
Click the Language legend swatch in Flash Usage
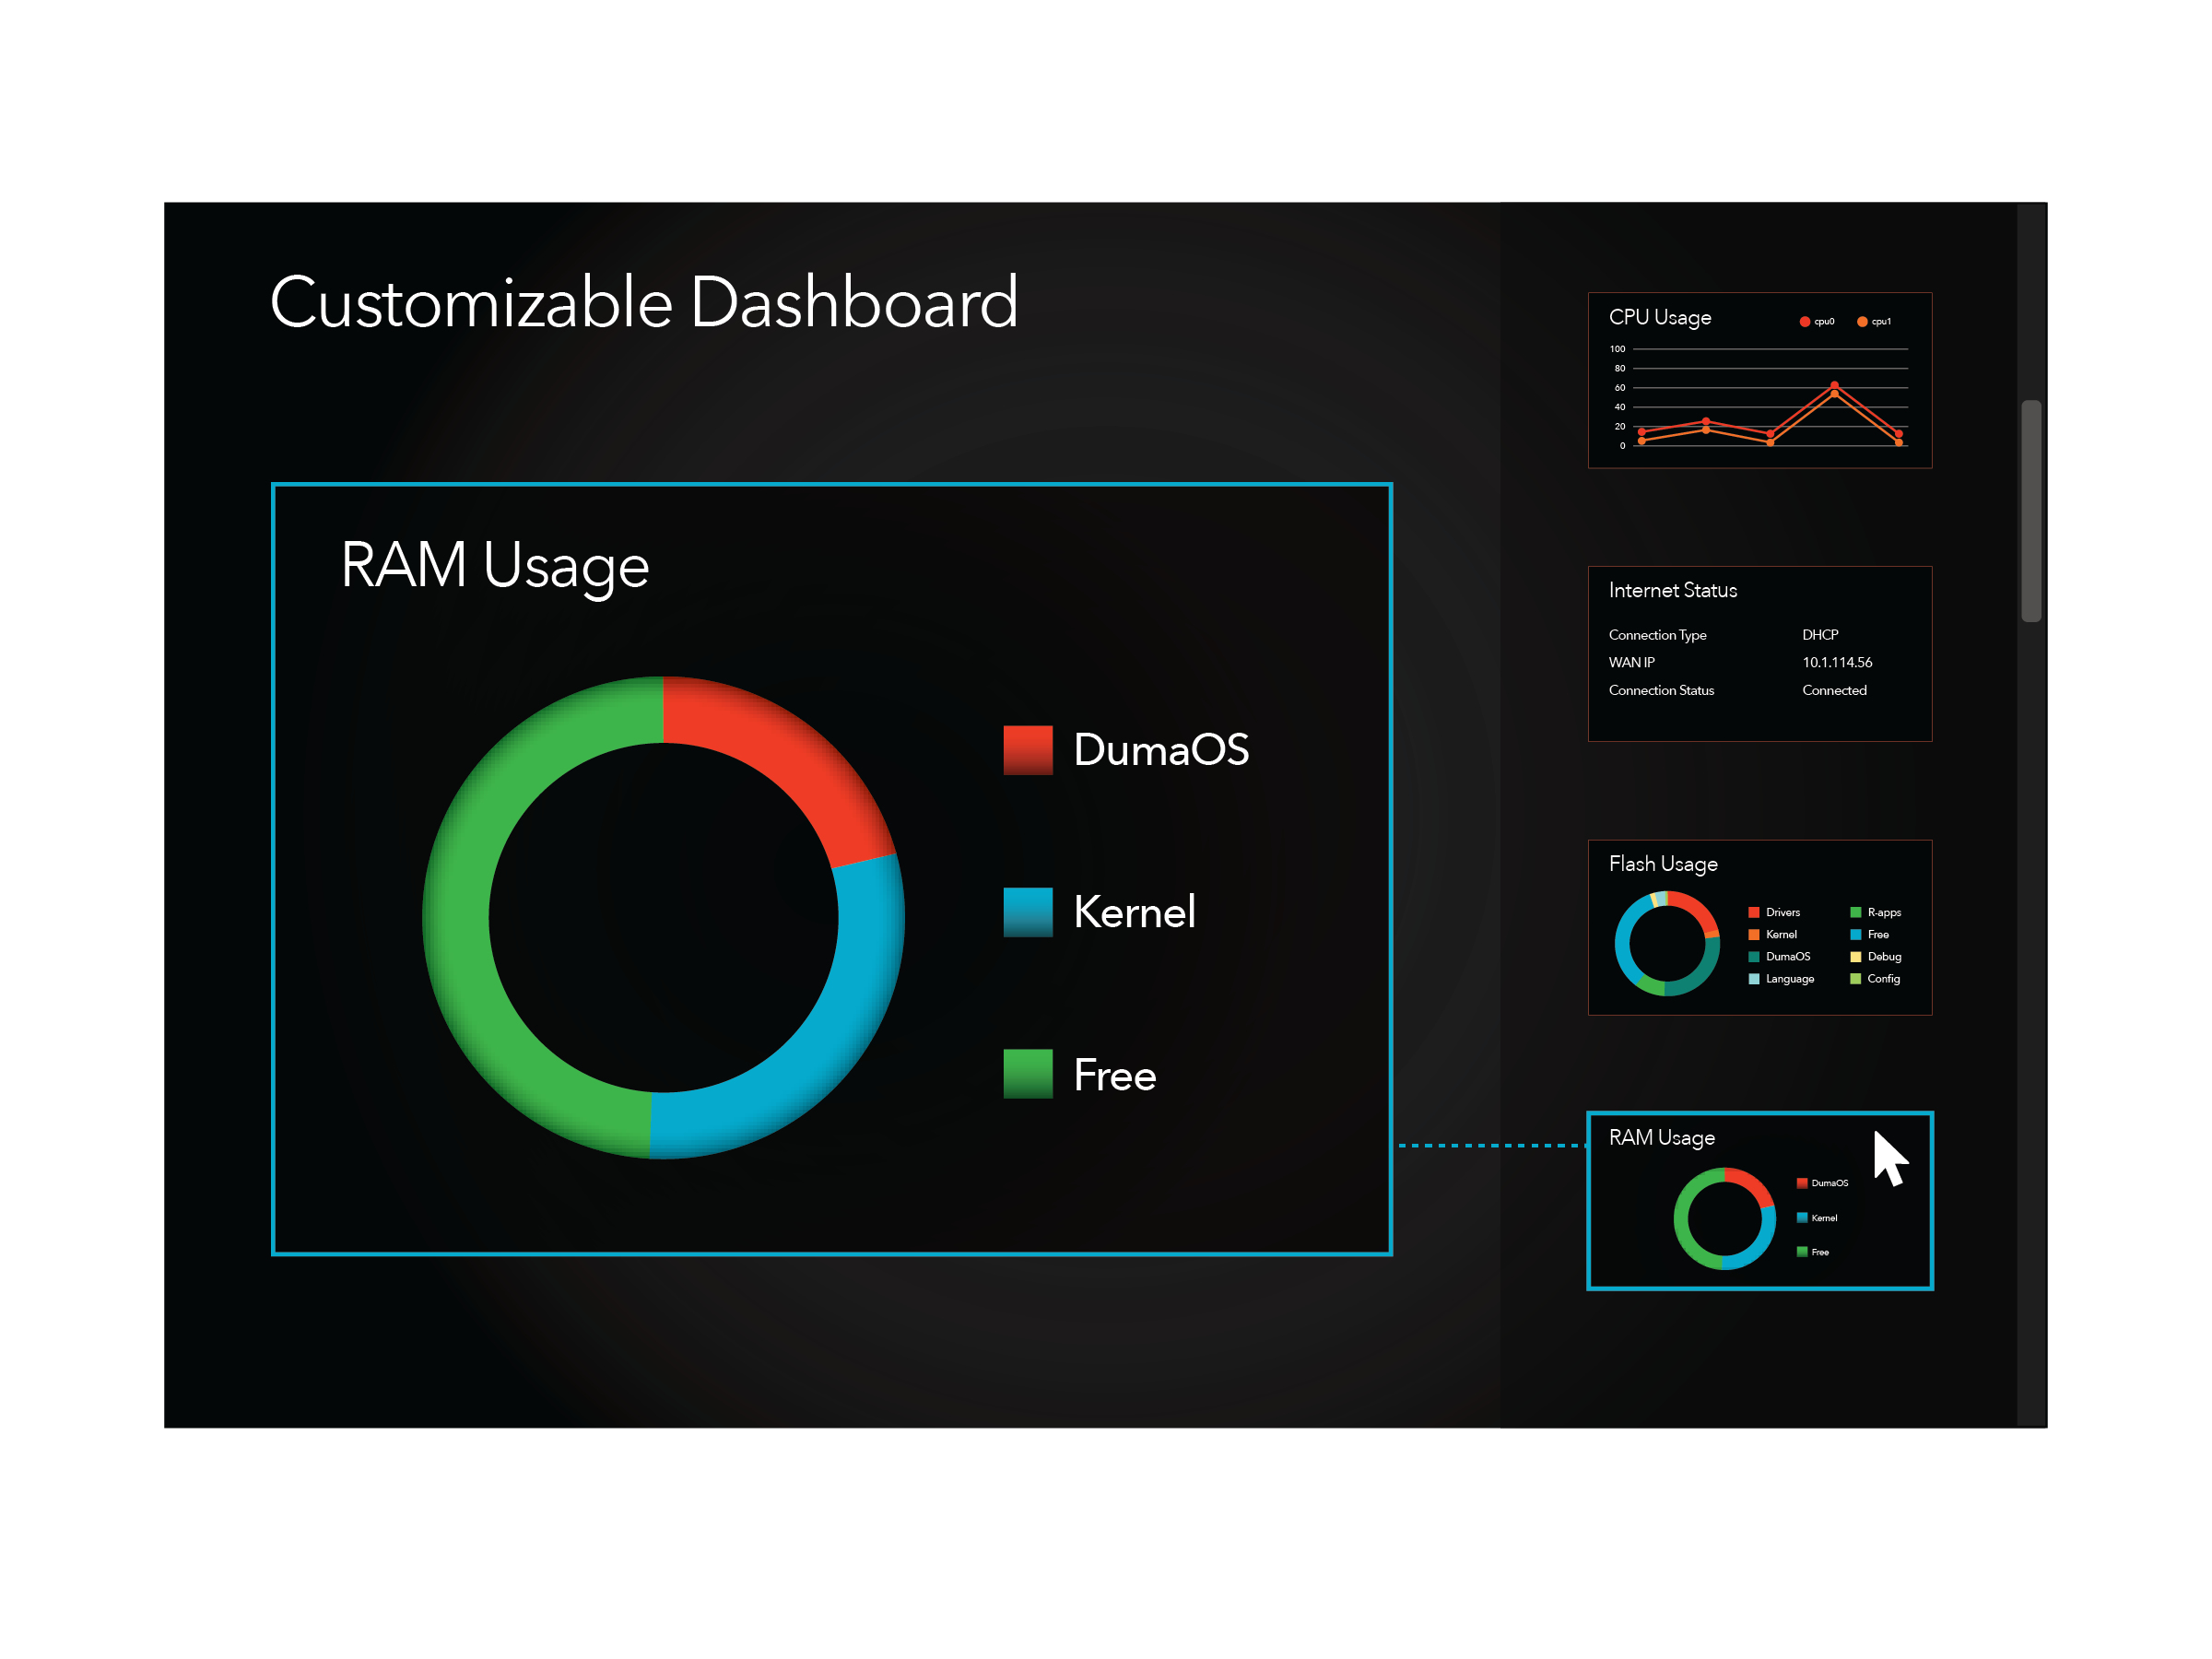tap(1754, 979)
